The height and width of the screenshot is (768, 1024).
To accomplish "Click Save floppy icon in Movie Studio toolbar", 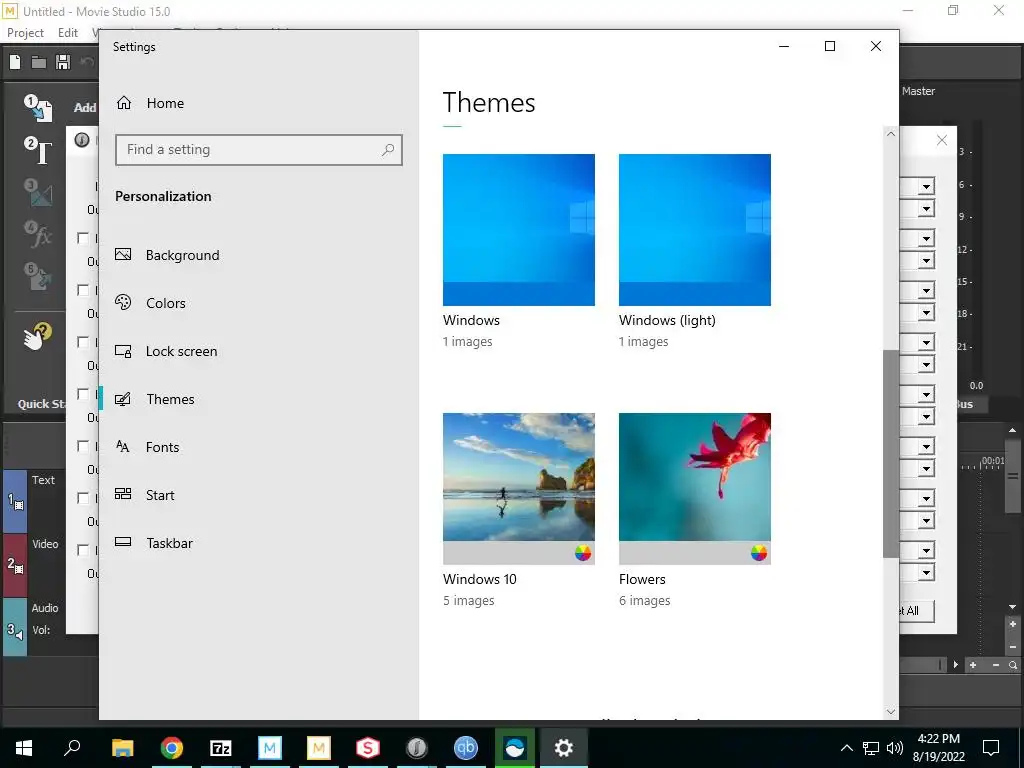I will (x=63, y=62).
